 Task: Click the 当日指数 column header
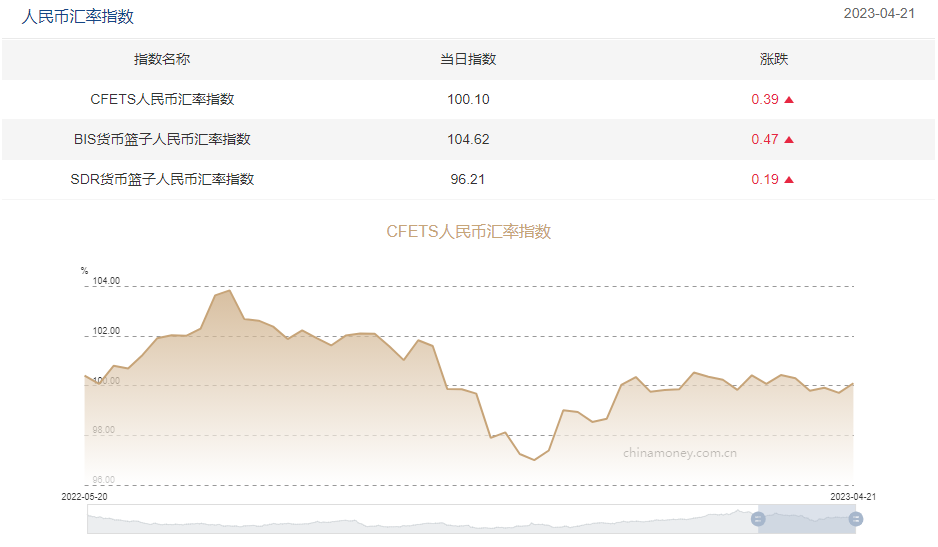pyautogui.click(x=468, y=59)
